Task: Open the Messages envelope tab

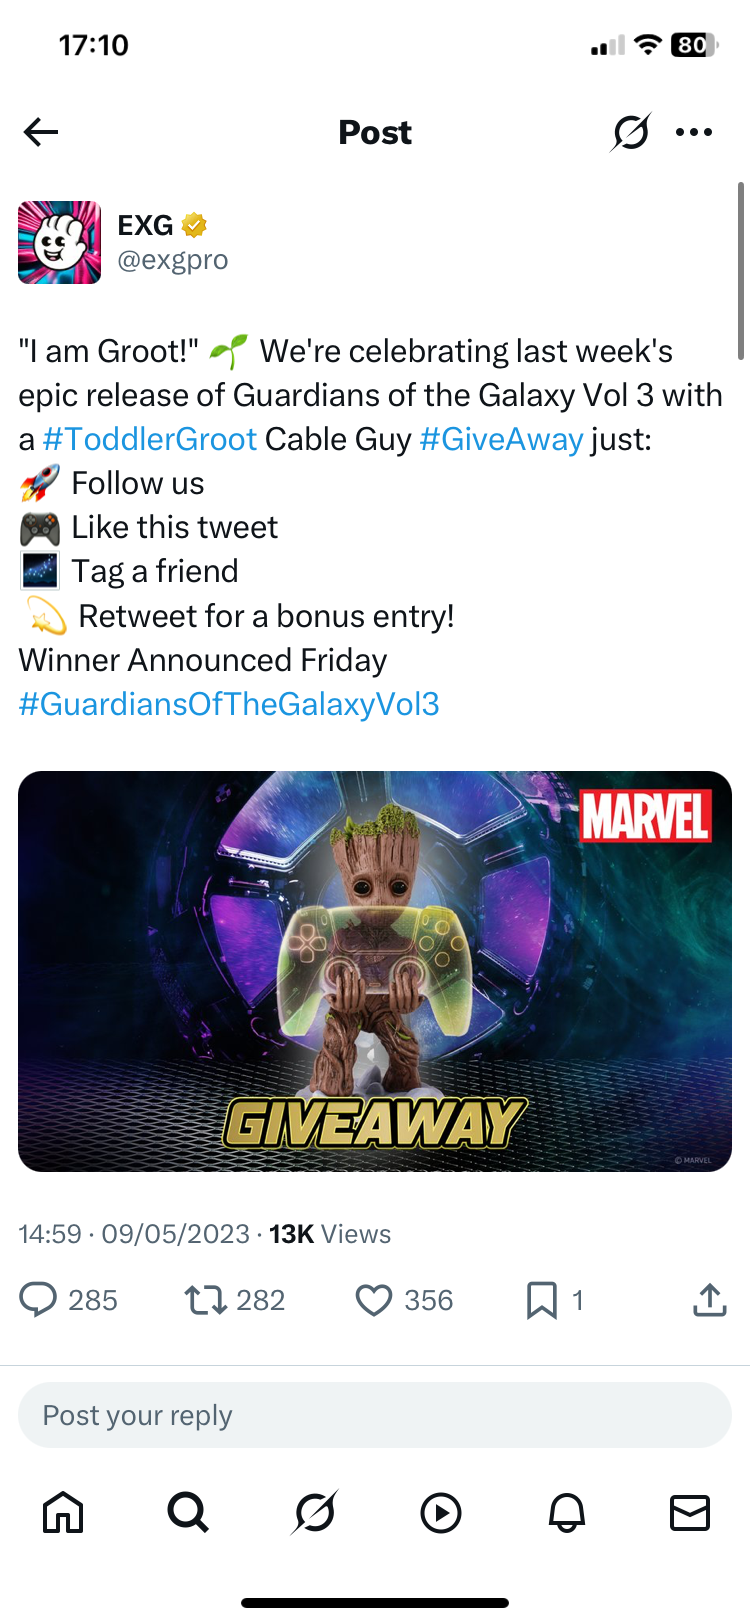Action: point(690,1513)
